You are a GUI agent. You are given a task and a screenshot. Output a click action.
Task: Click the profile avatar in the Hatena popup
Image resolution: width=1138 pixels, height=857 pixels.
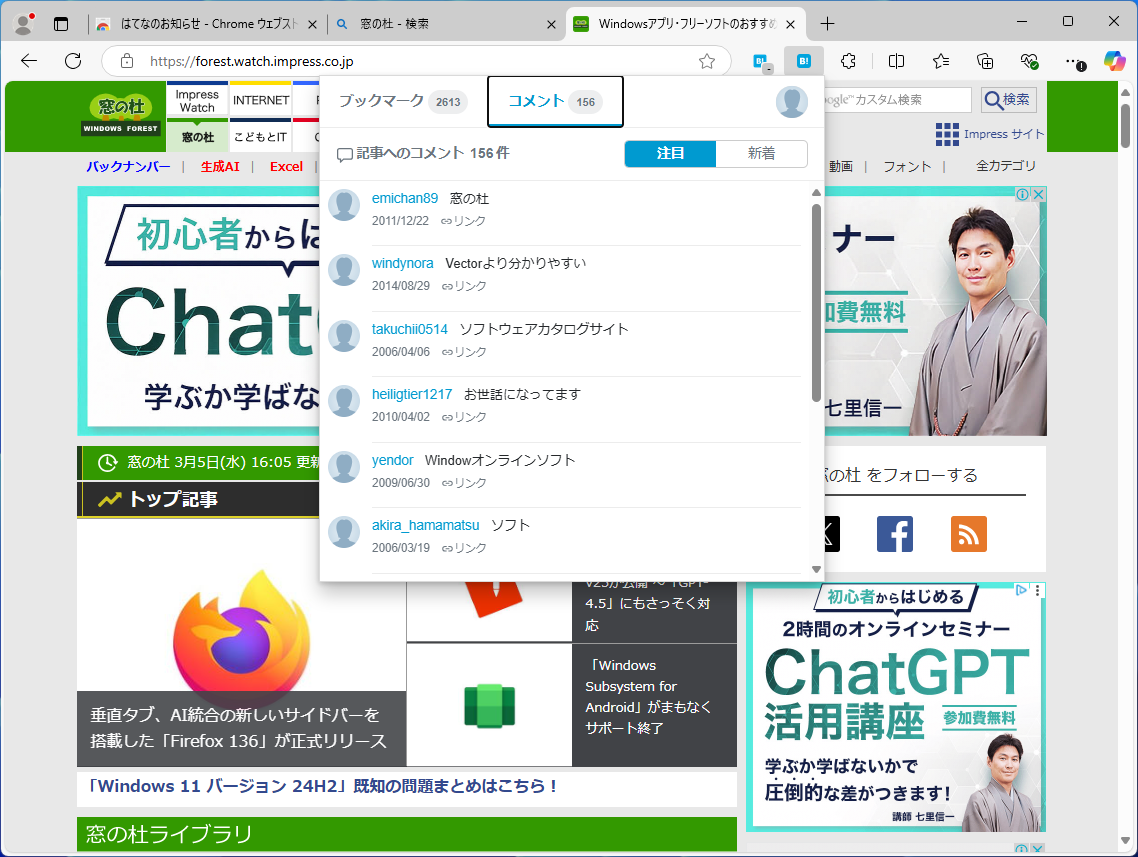(791, 101)
